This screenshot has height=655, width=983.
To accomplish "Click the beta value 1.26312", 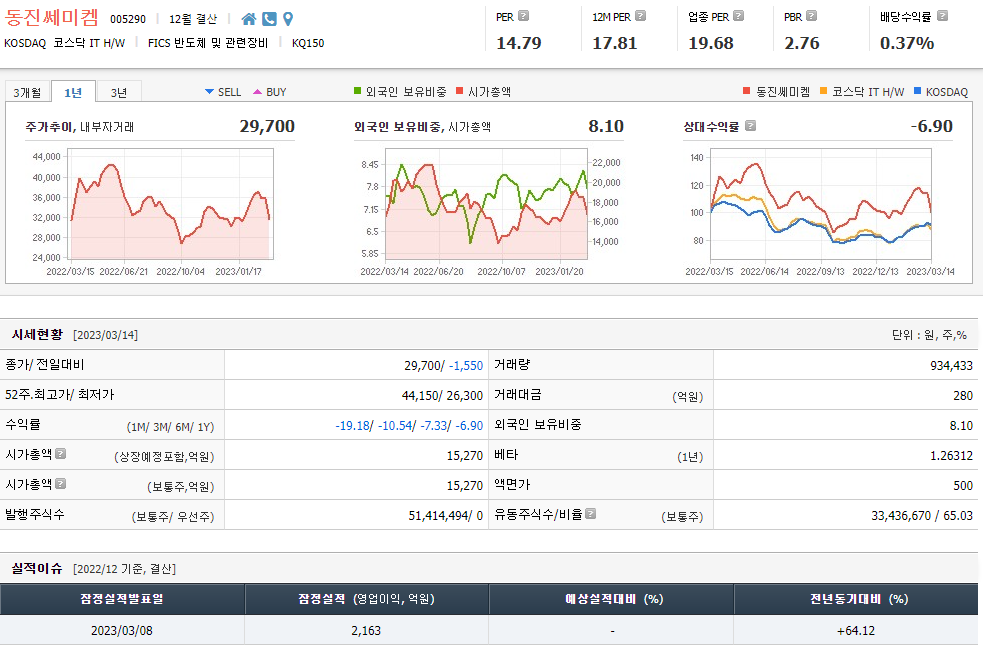I will click(951, 456).
